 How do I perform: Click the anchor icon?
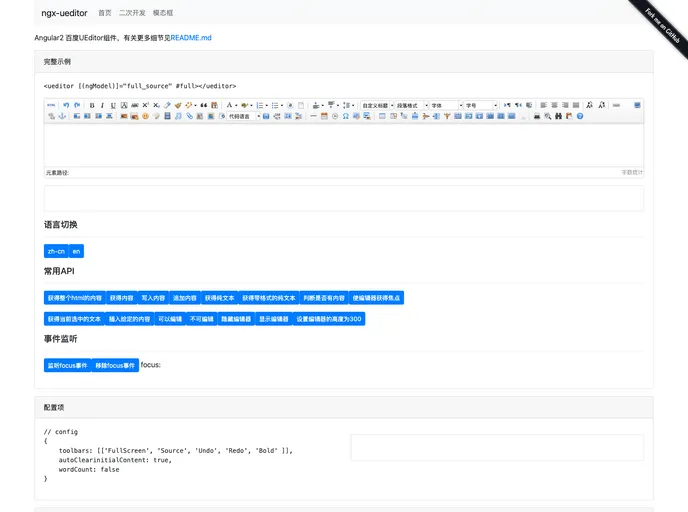(x=62, y=116)
